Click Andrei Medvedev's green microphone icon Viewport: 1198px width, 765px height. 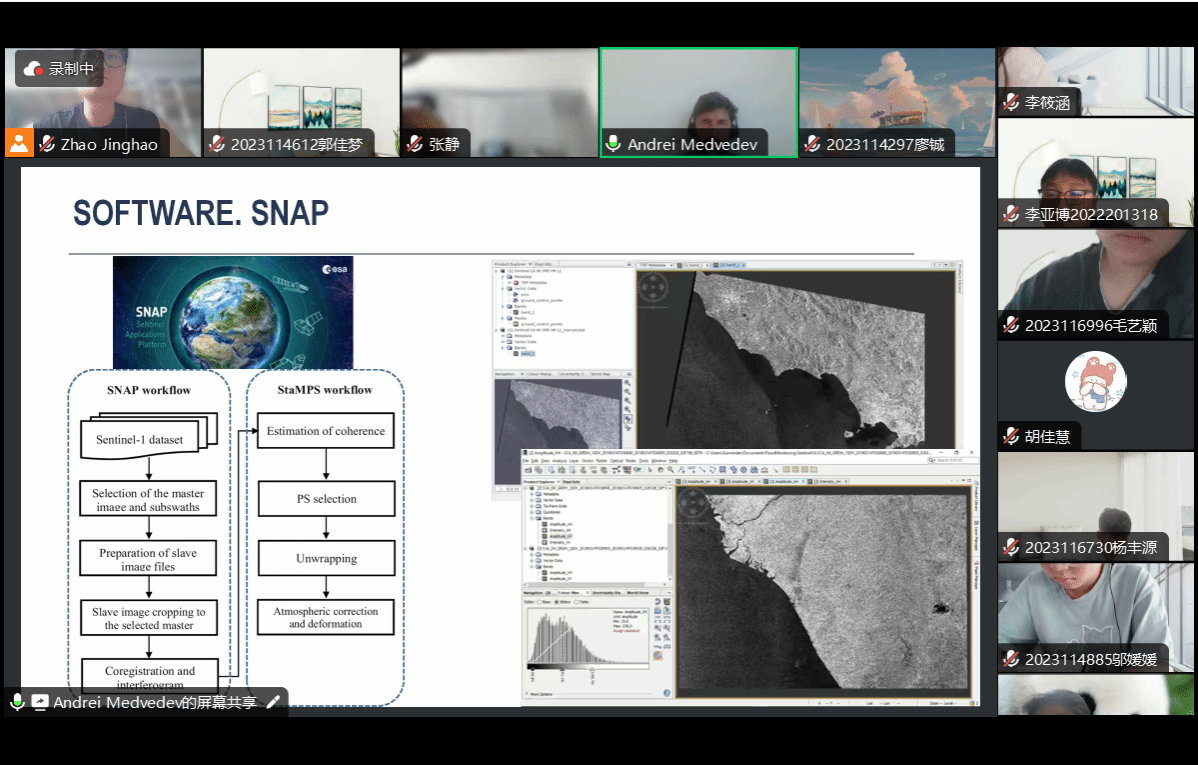click(613, 144)
